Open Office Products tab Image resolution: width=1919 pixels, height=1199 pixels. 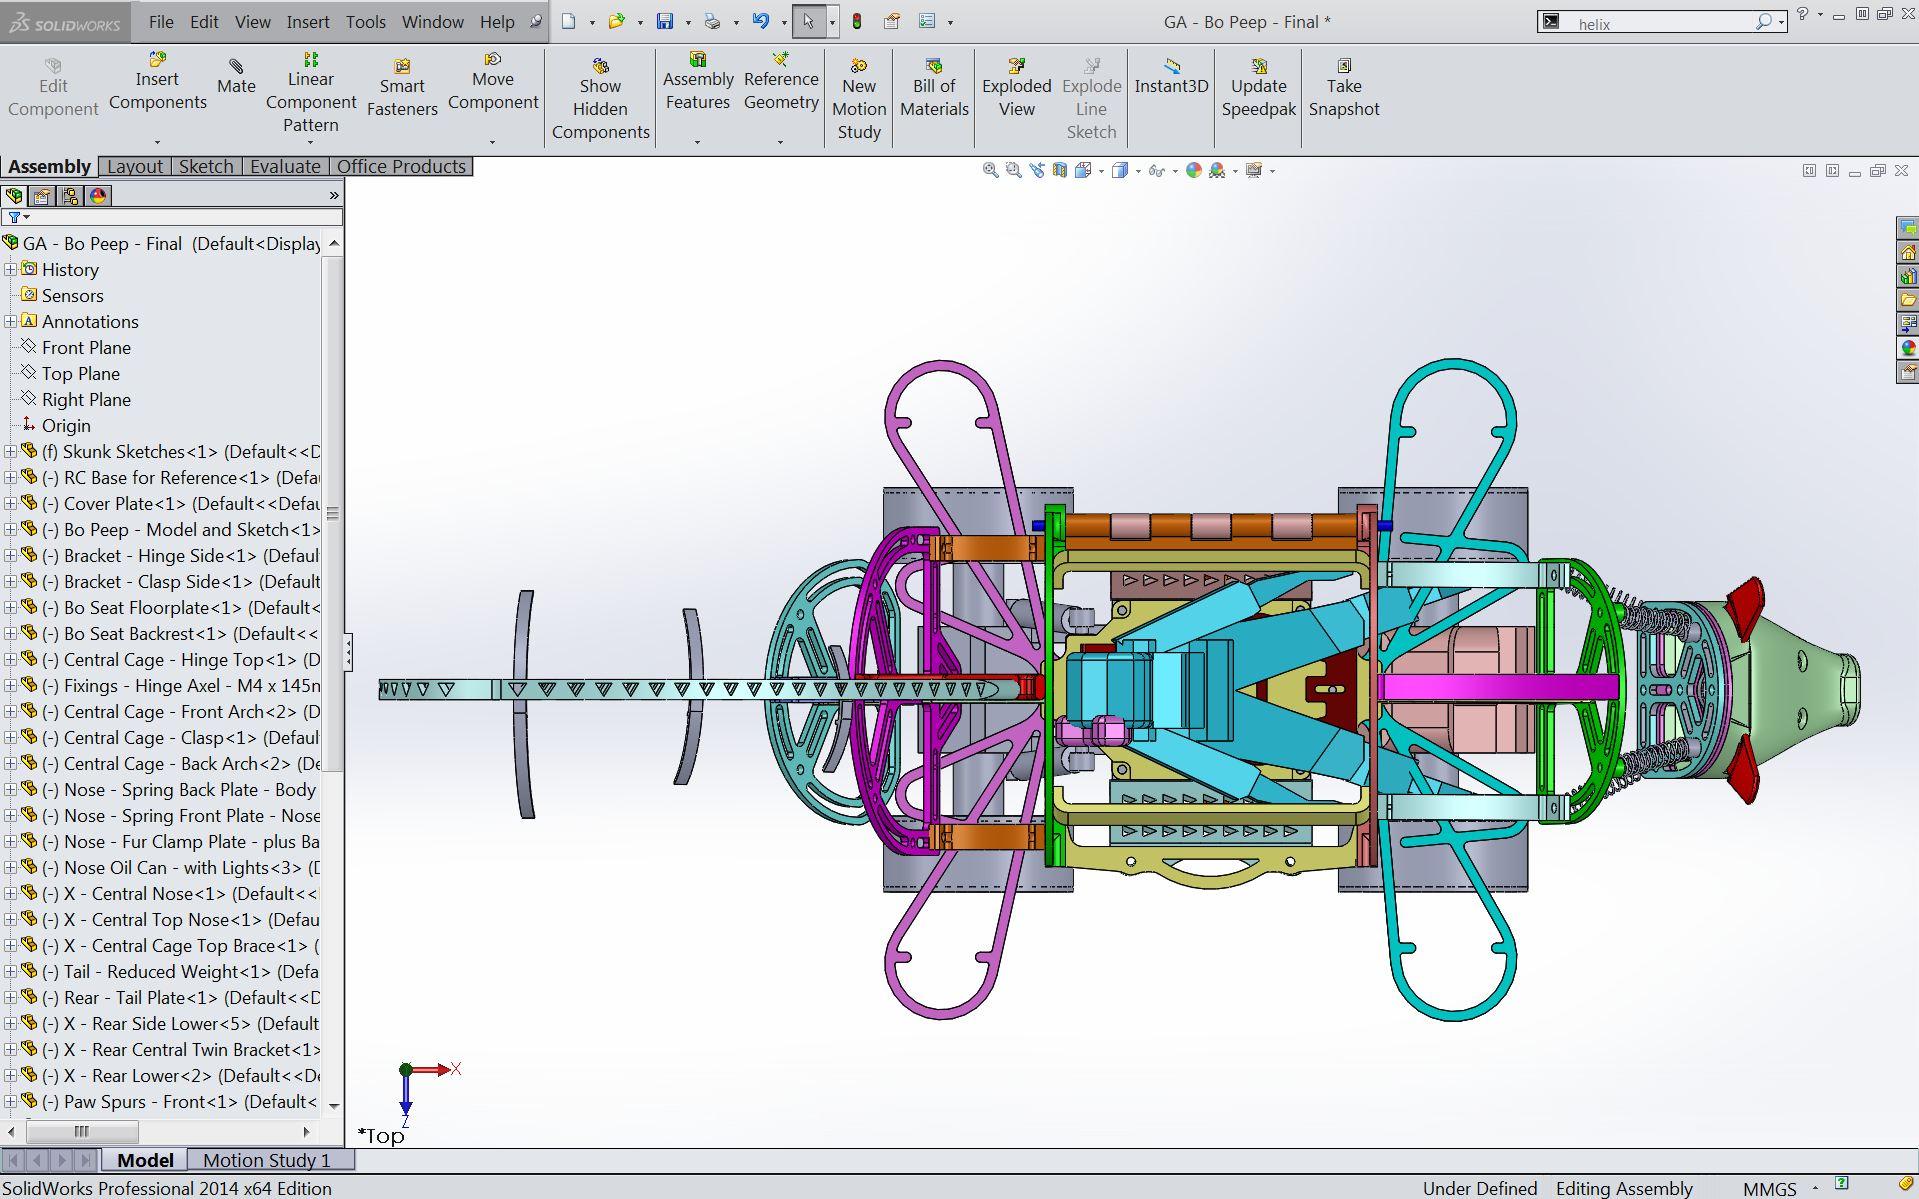click(x=401, y=166)
